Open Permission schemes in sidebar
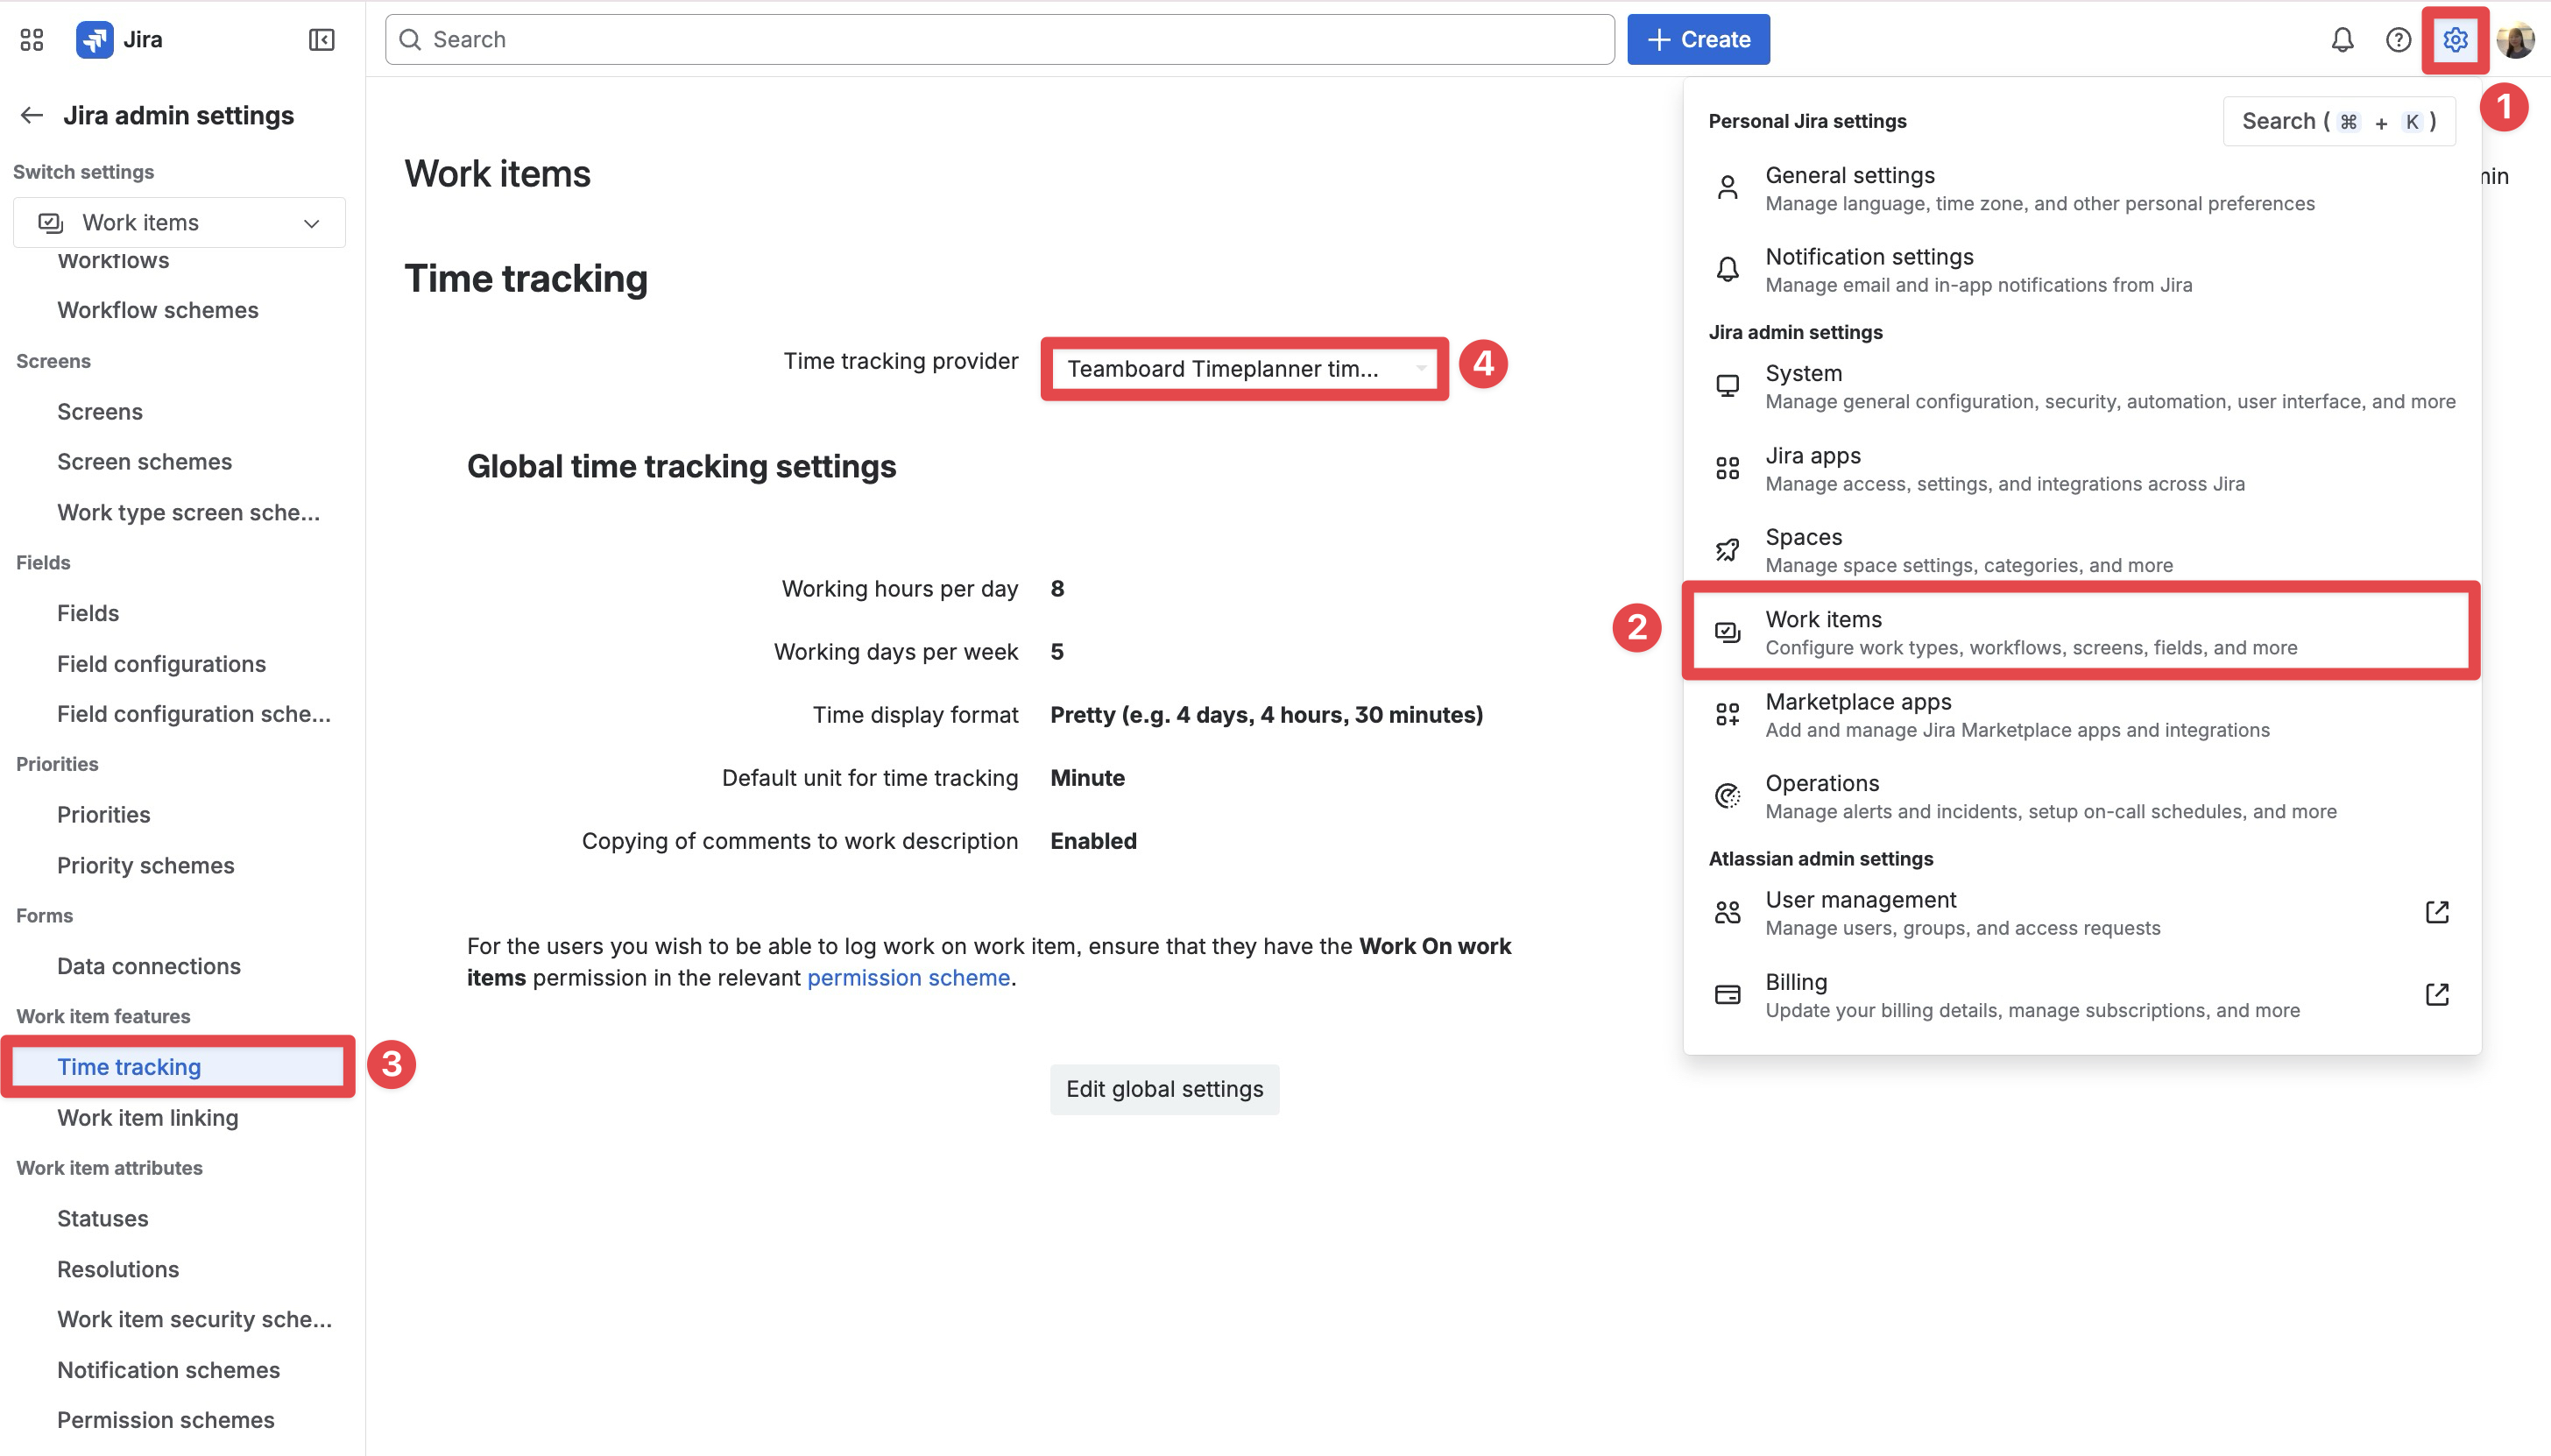 pos(166,1420)
